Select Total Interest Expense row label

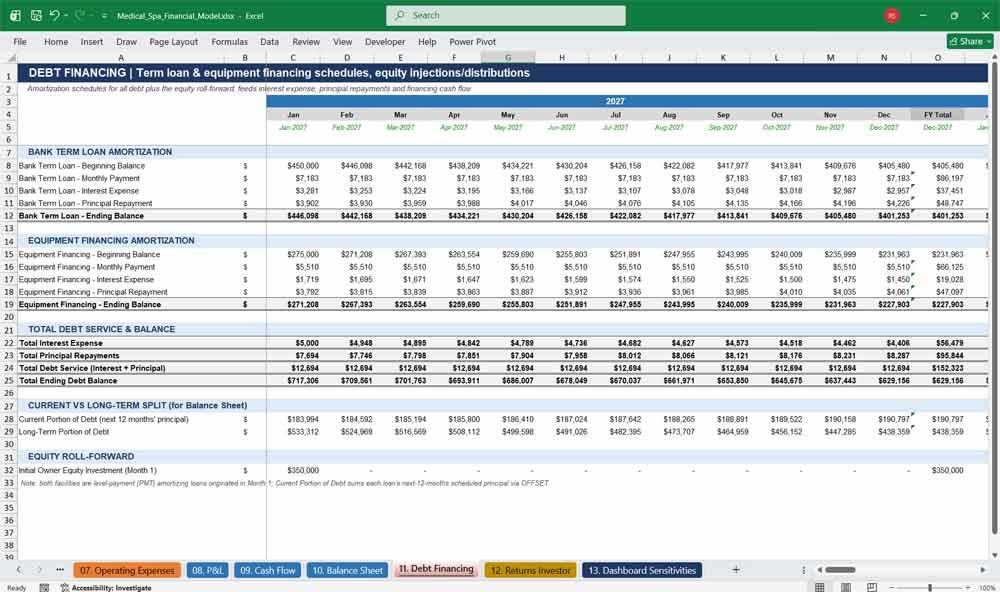(x=61, y=343)
